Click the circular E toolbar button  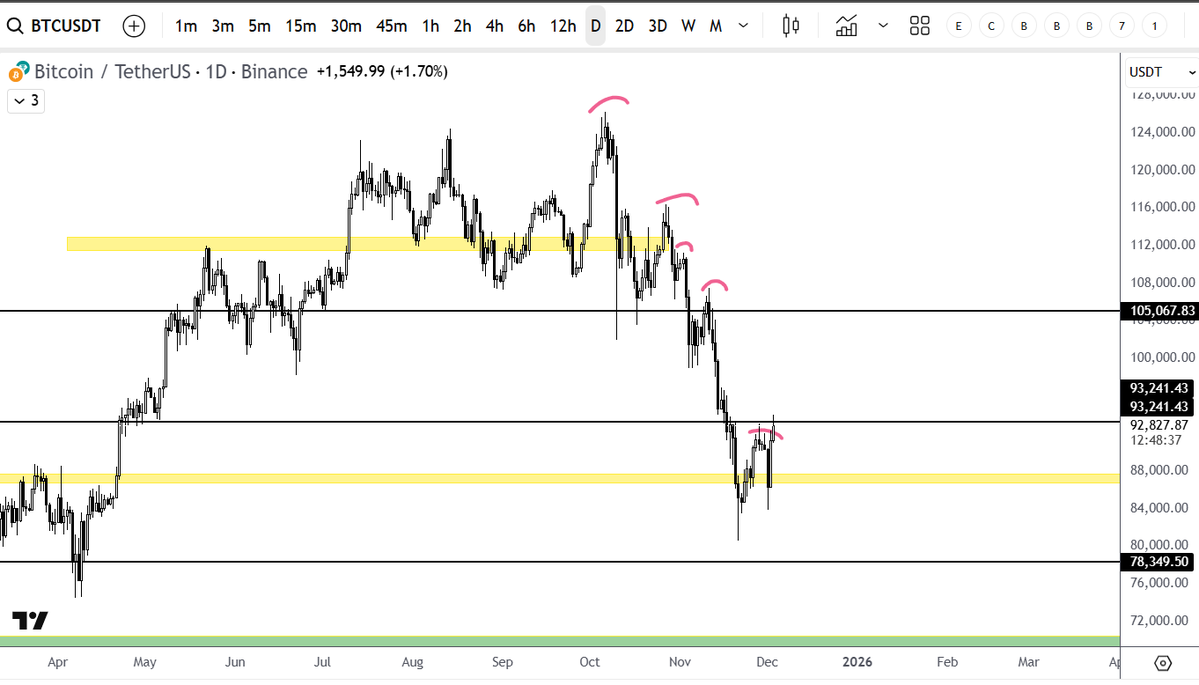coord(958,26)
